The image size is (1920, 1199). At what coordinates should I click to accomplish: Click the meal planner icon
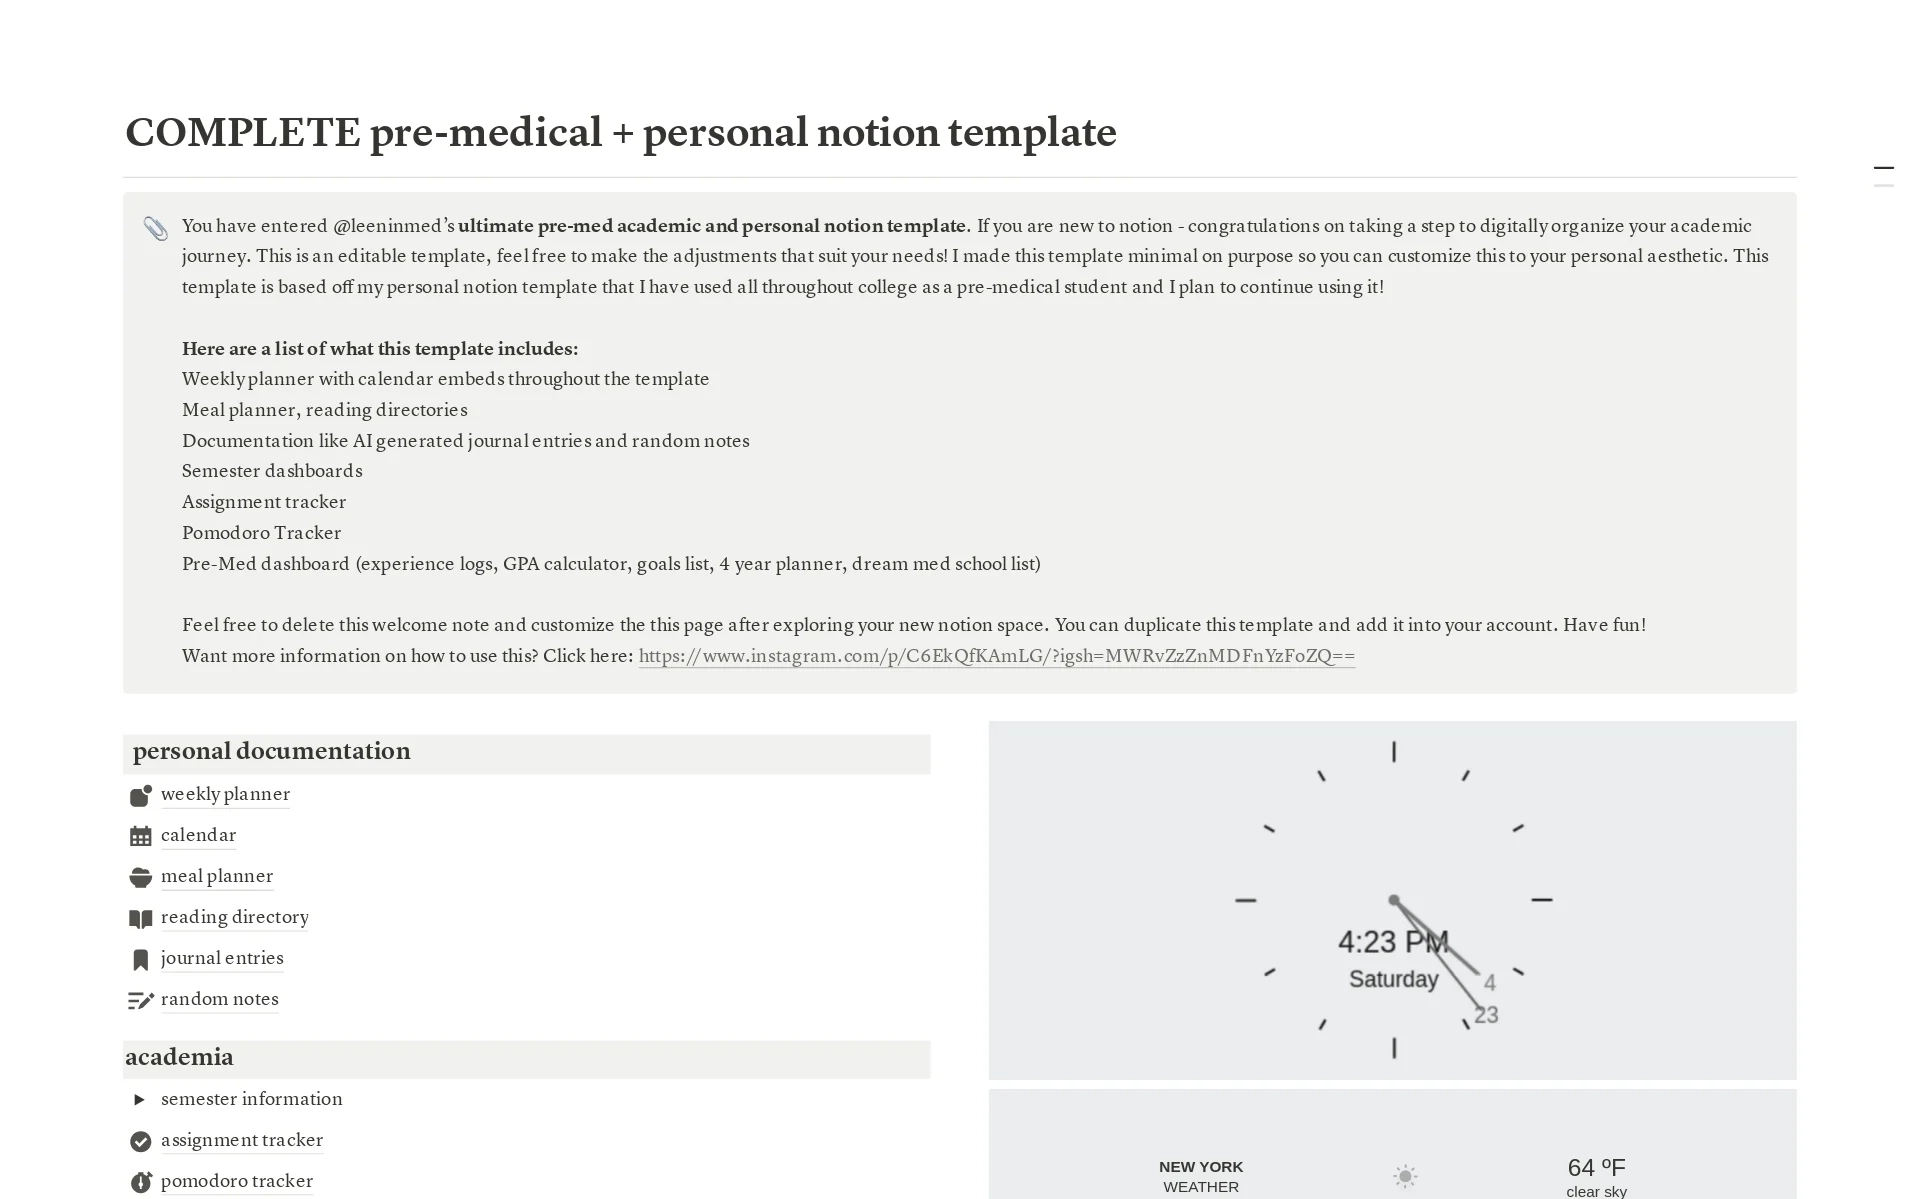point(140,876)
